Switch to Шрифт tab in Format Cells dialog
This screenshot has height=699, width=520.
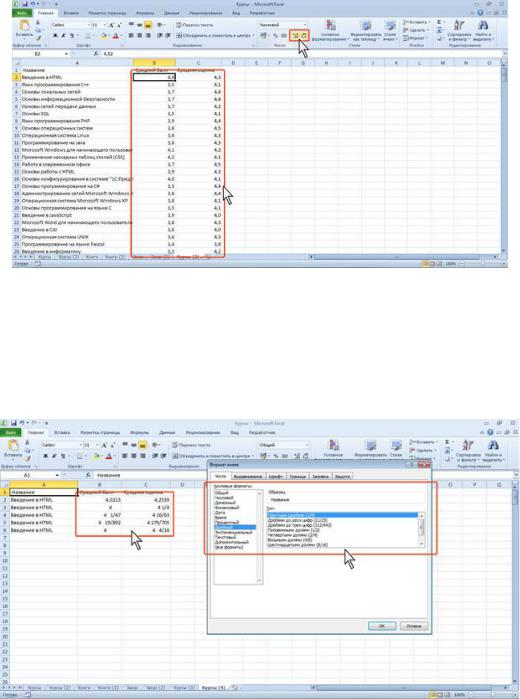click(276, 477)
